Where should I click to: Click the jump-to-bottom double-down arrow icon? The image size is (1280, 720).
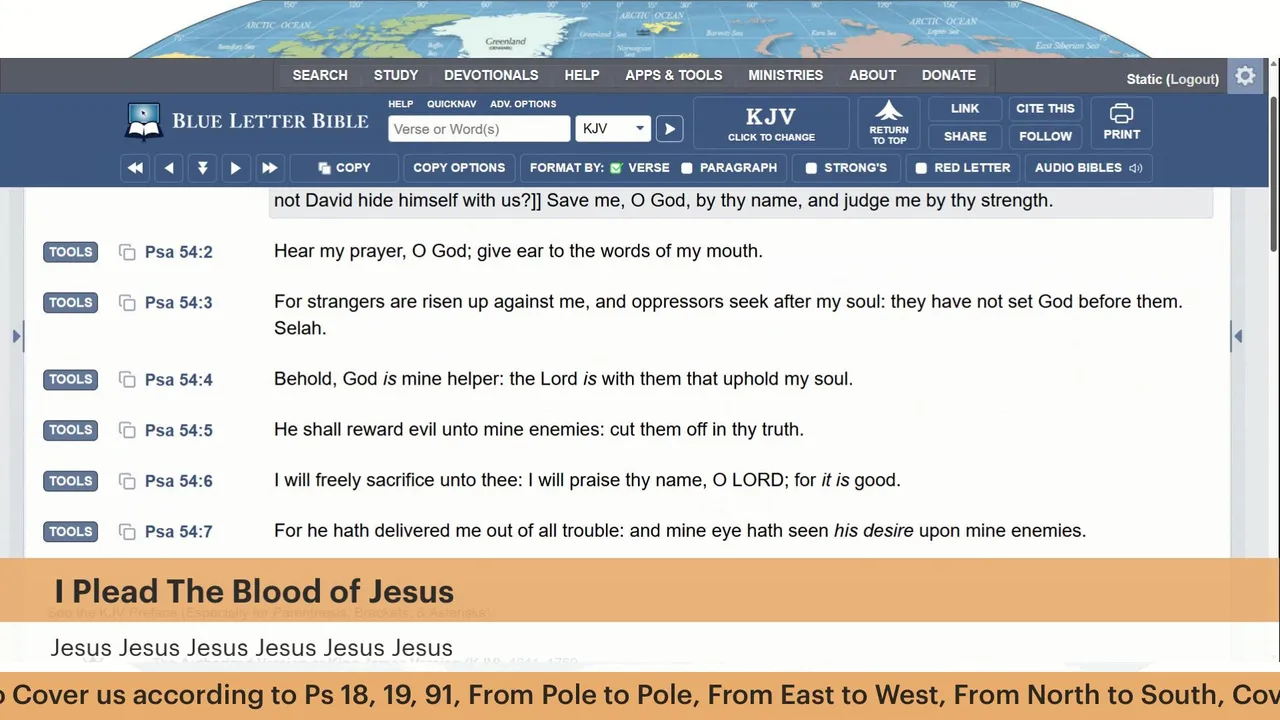[202, 168]
